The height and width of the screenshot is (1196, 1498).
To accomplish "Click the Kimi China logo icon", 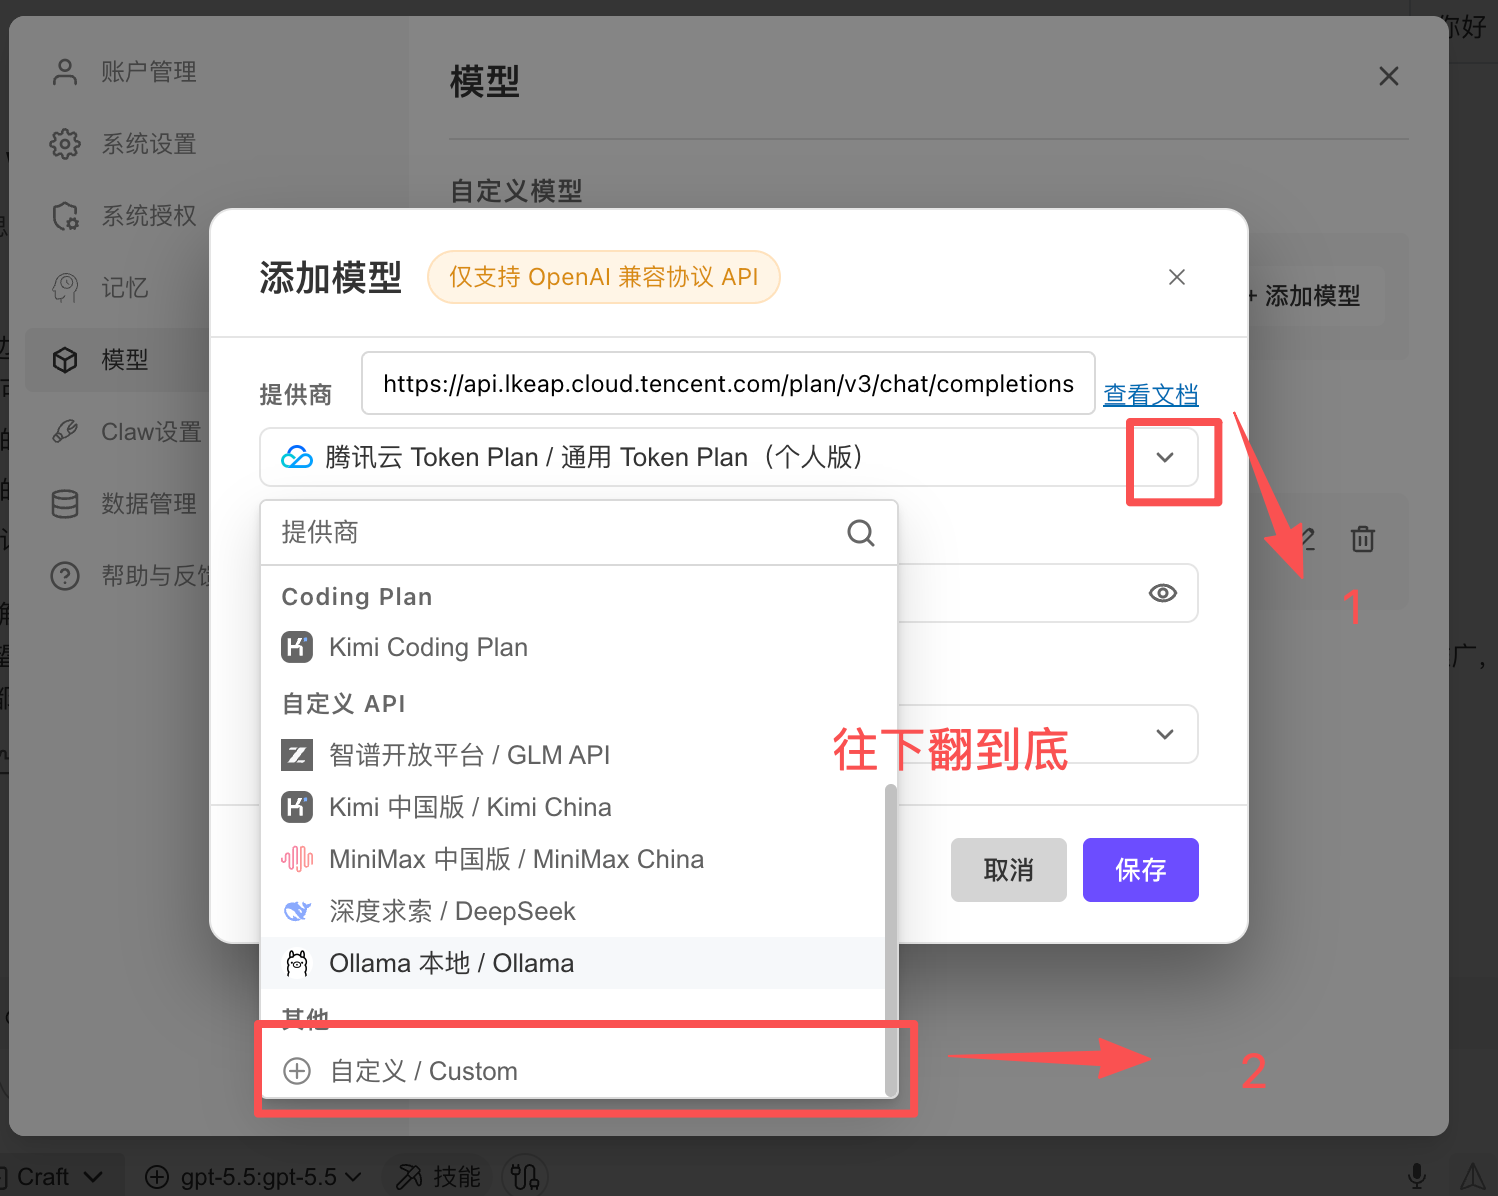I will pos(297,807).
